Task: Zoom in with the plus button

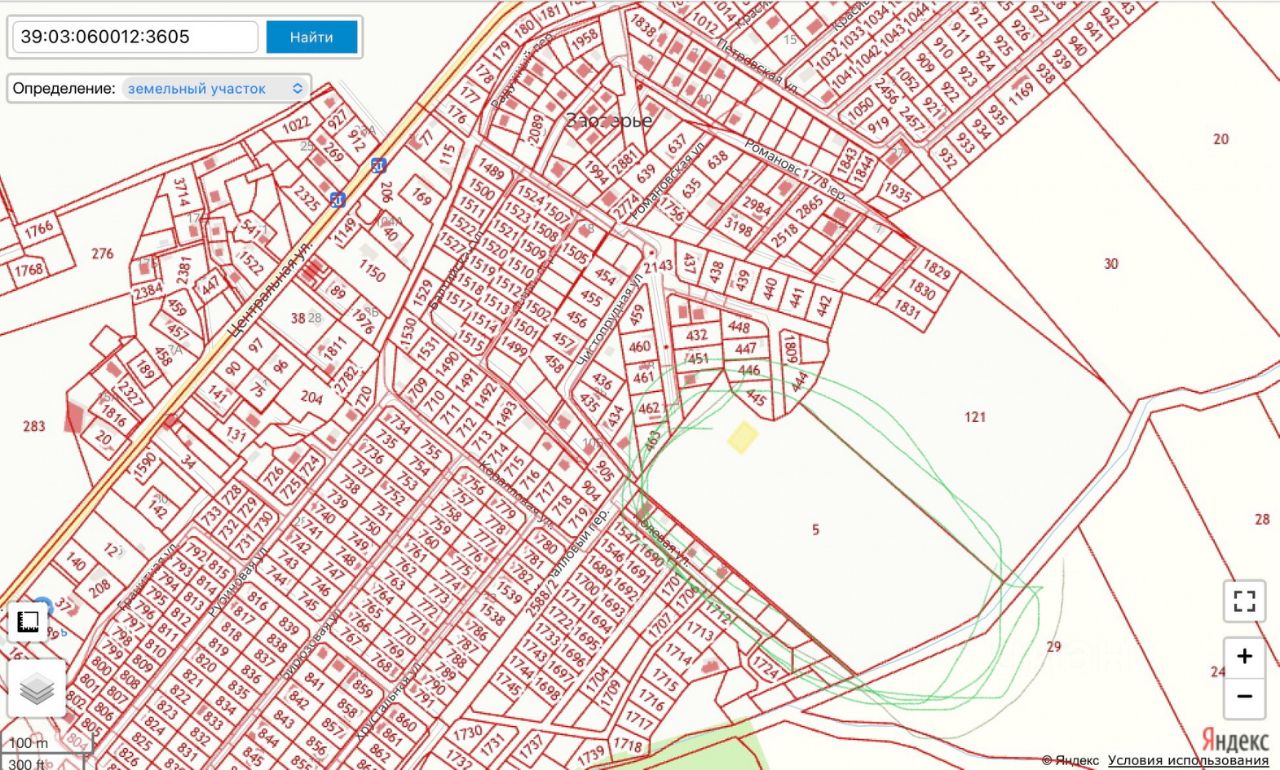Action: tap(1244, 657)
